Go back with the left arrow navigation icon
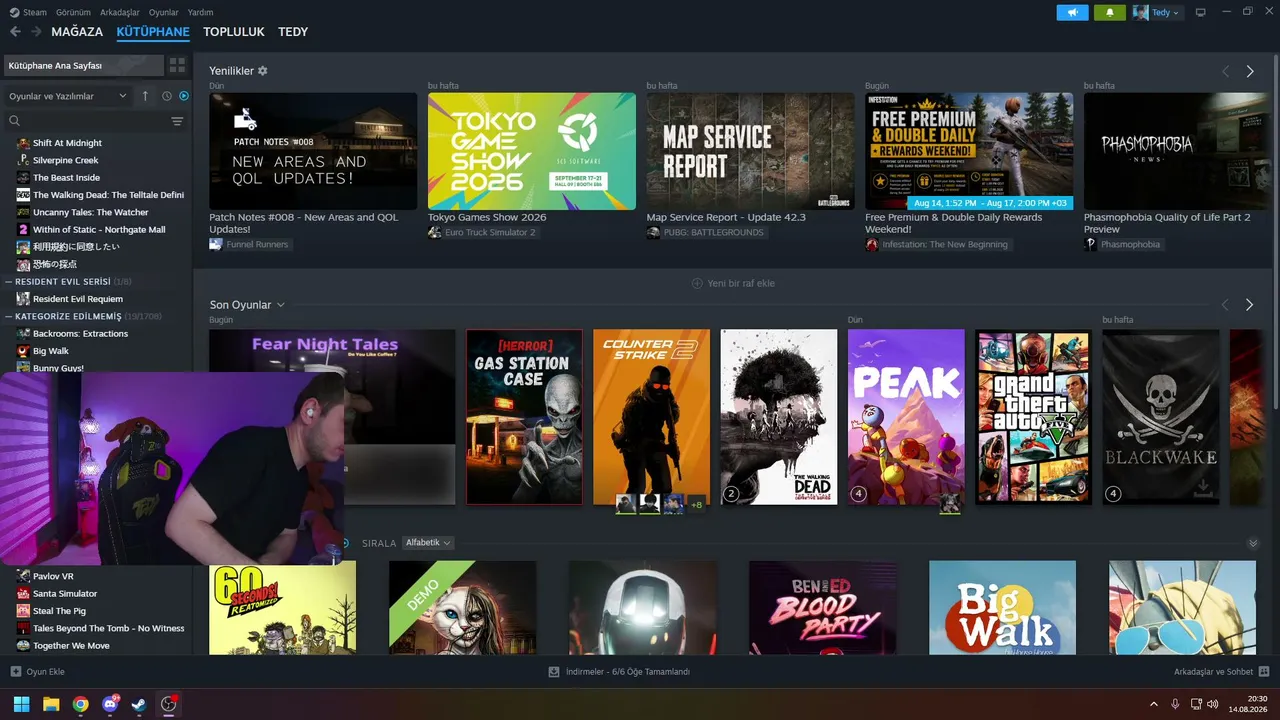Screen dimensions: 1280x720 [15, 32]
